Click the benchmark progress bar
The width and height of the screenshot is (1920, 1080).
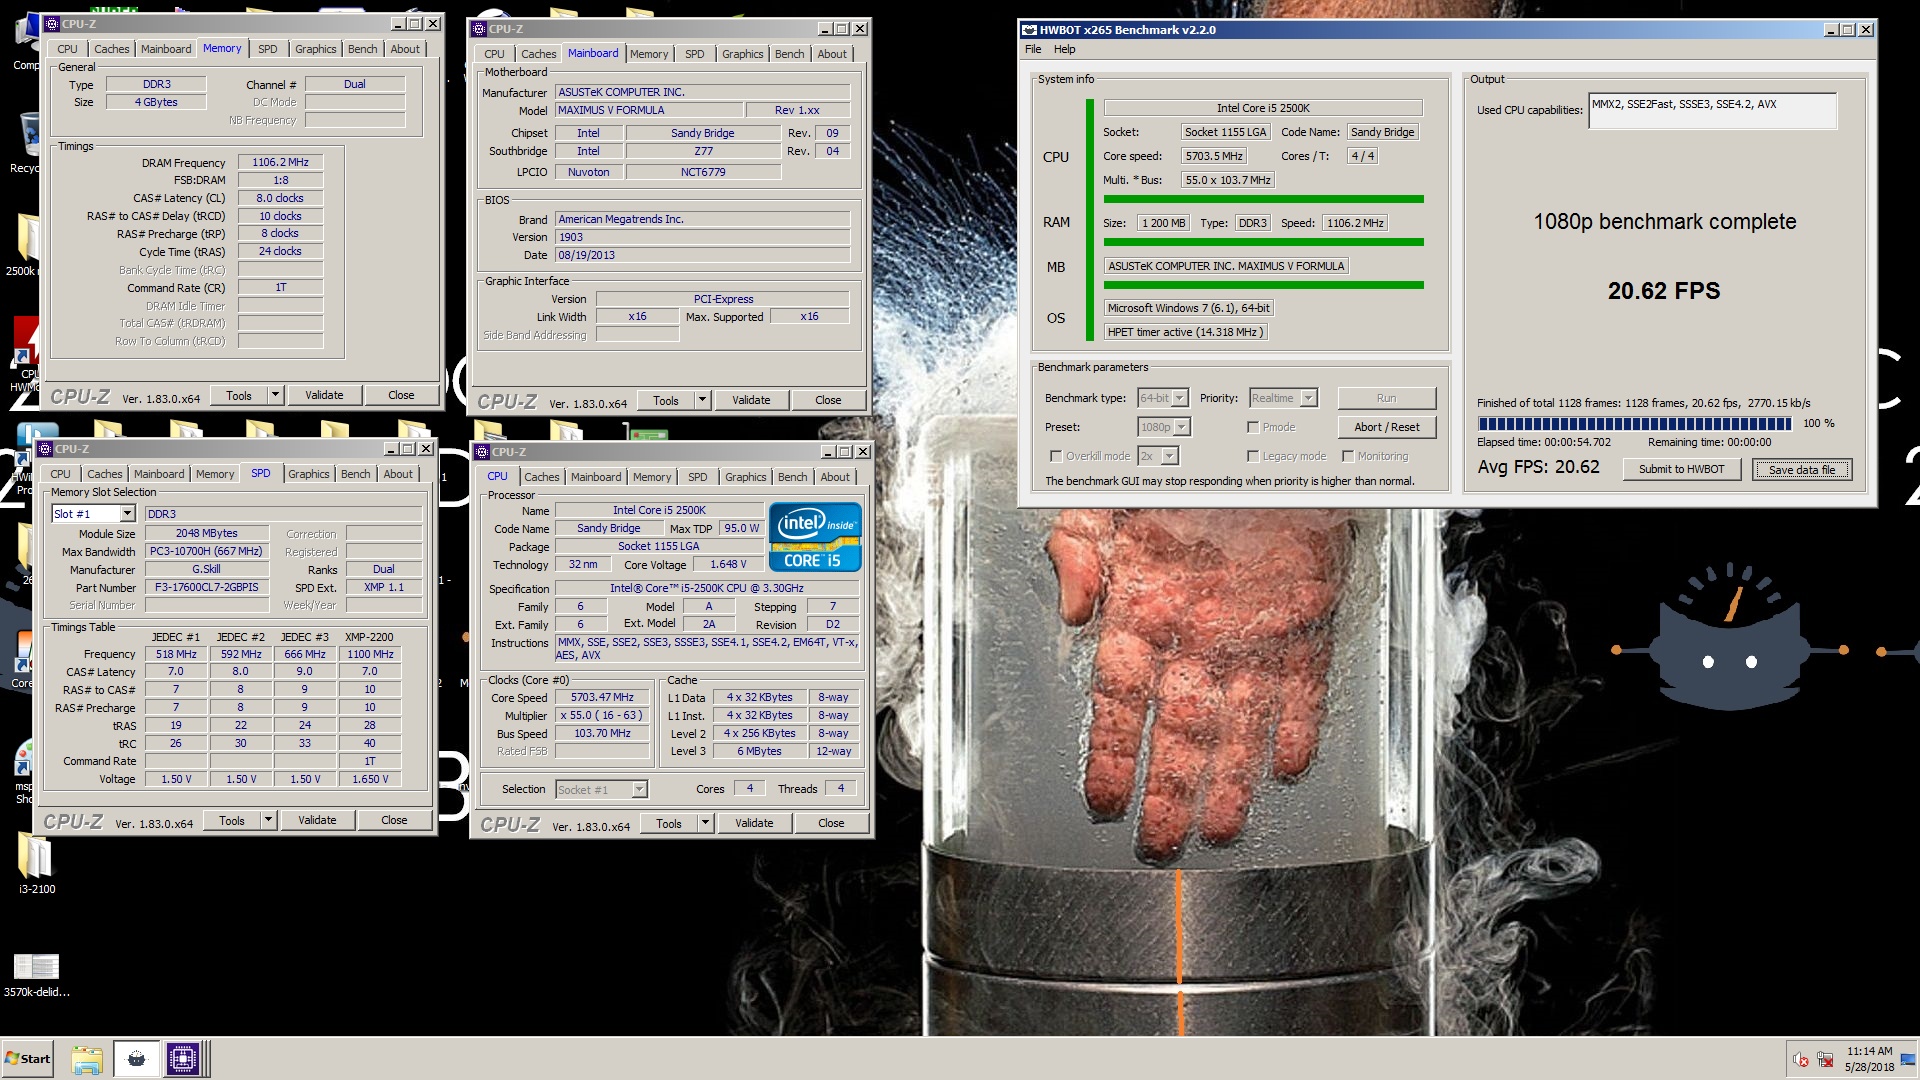(1634, 423)
